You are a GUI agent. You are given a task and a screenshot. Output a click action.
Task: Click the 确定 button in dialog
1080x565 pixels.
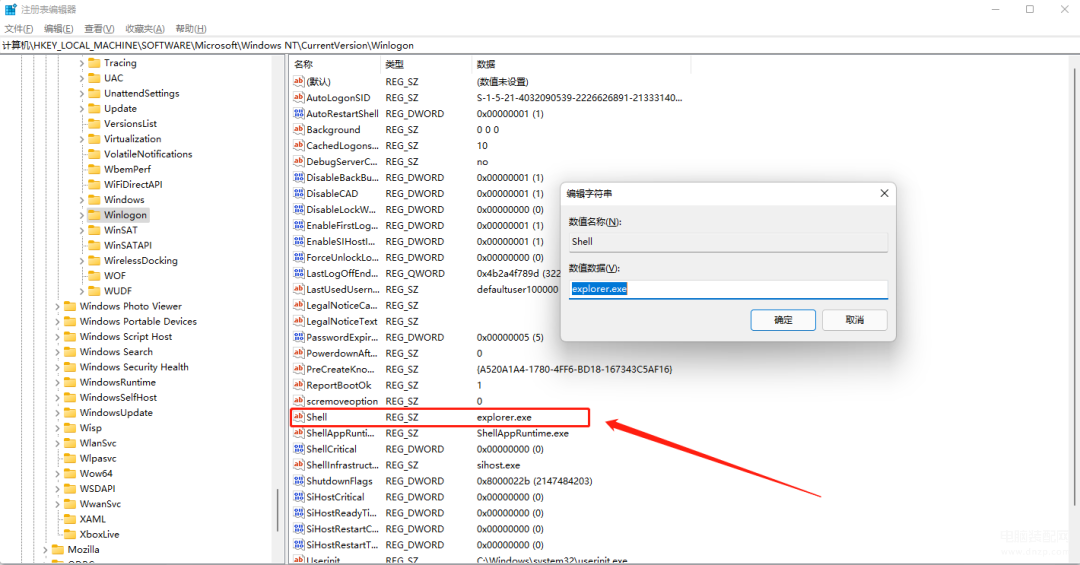pyautogui.click(x=783, y=320)
